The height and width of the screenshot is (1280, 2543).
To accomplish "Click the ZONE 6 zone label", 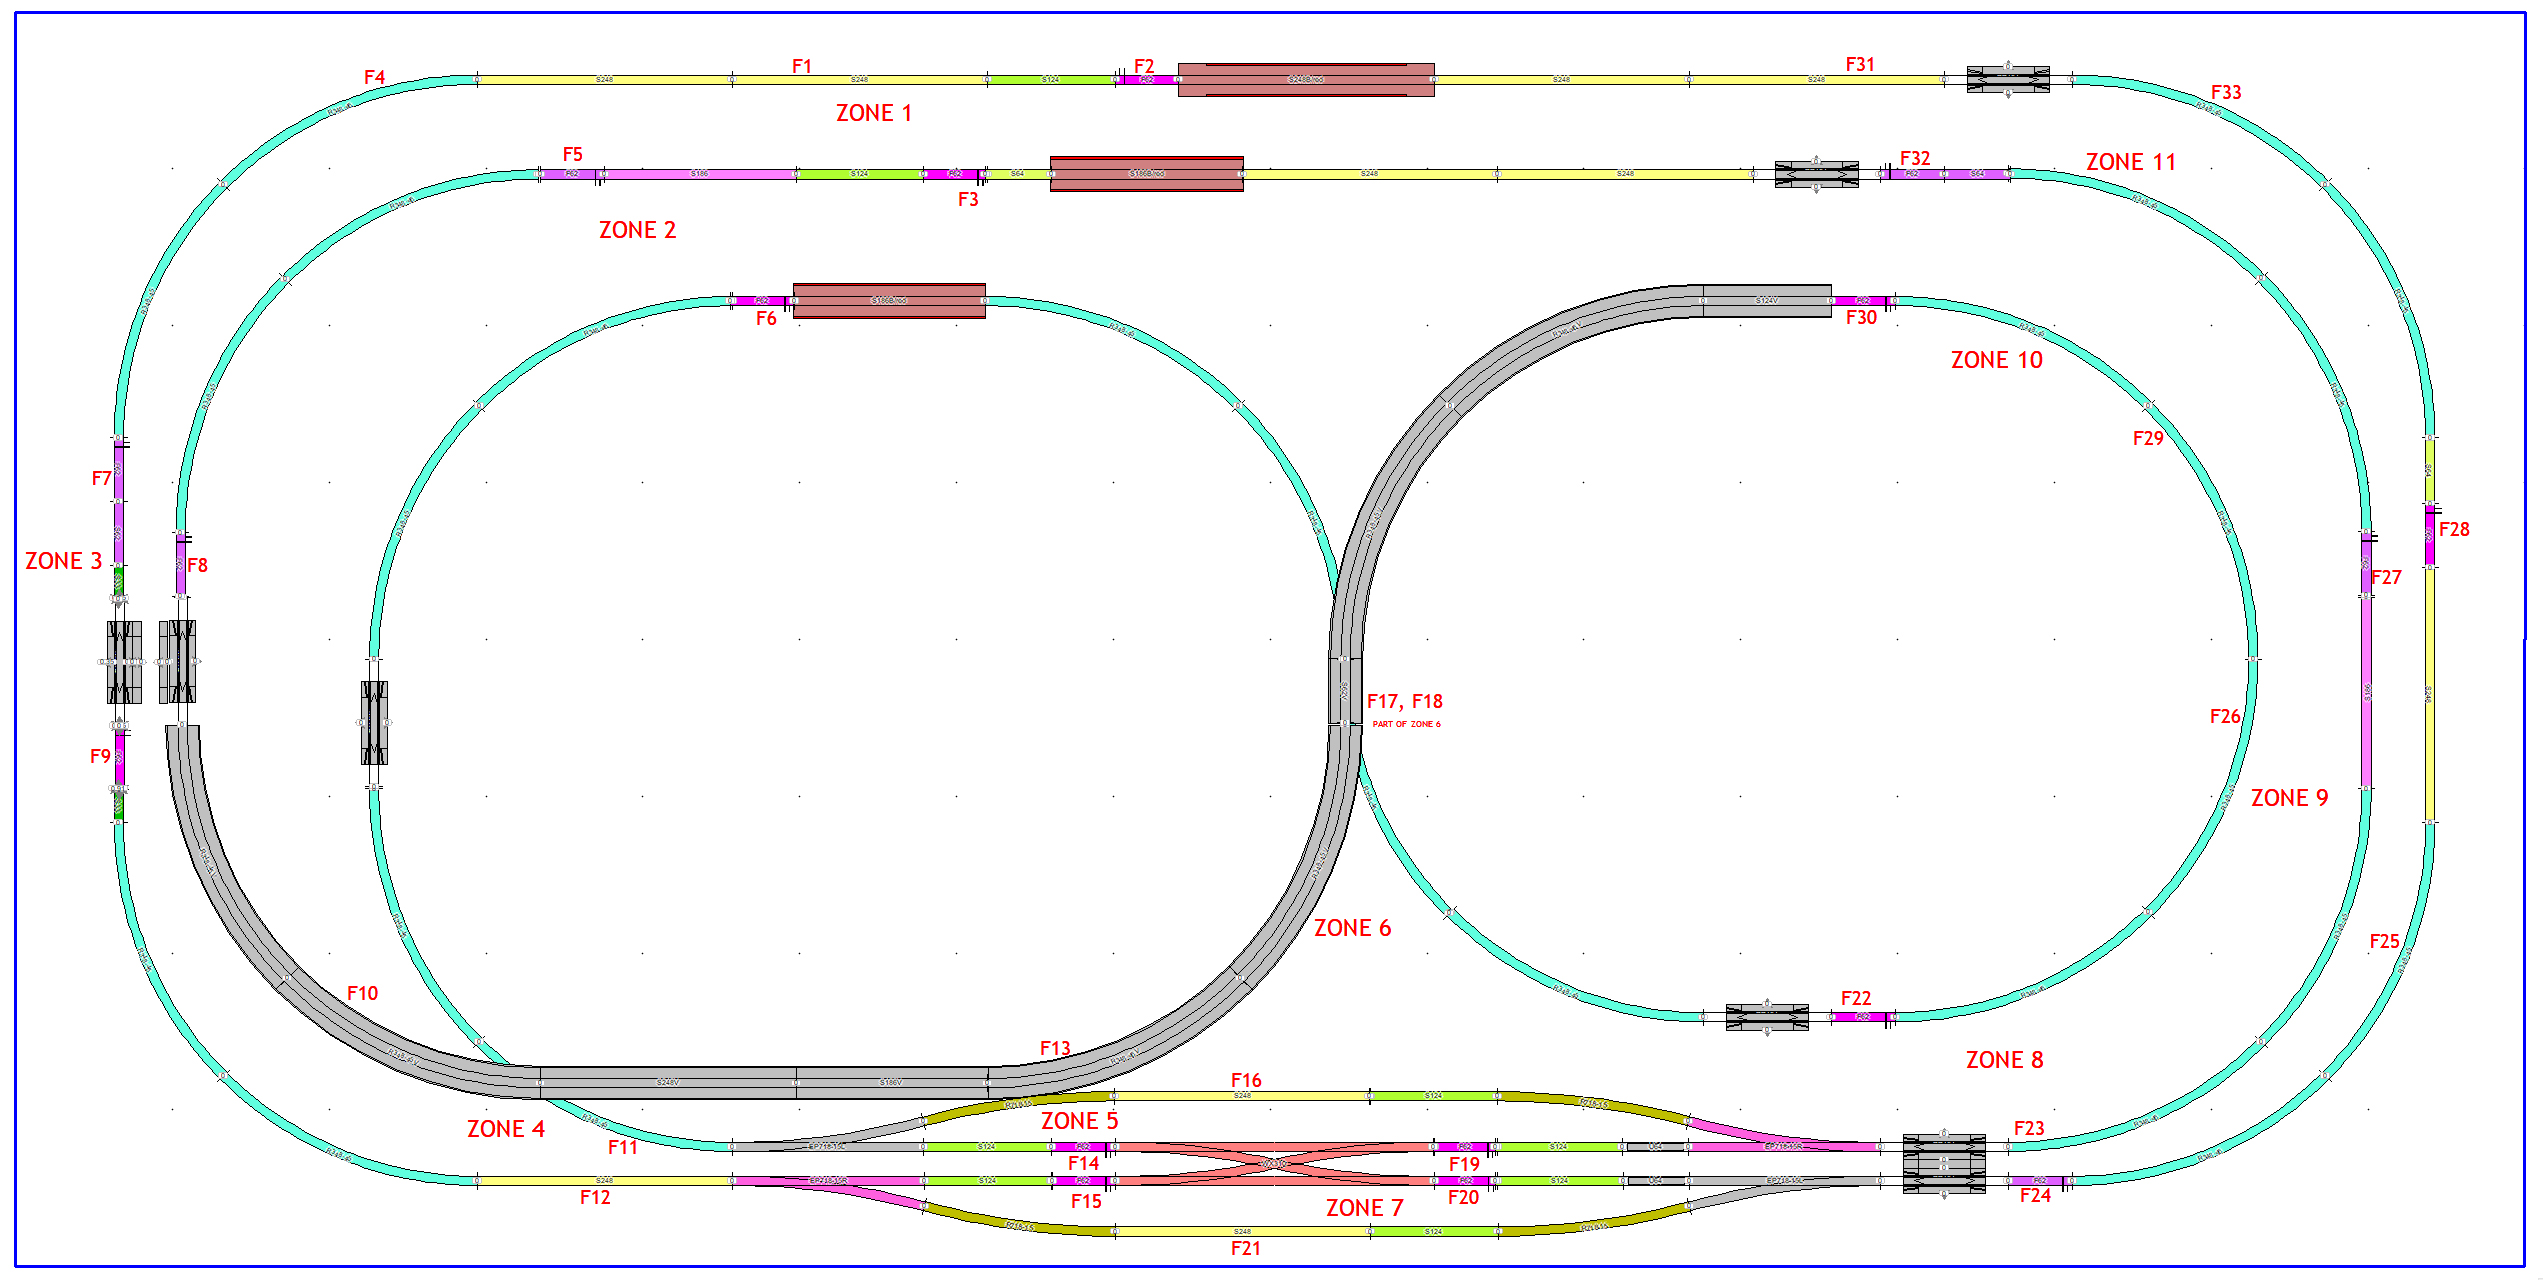I will pos(1353,928).
